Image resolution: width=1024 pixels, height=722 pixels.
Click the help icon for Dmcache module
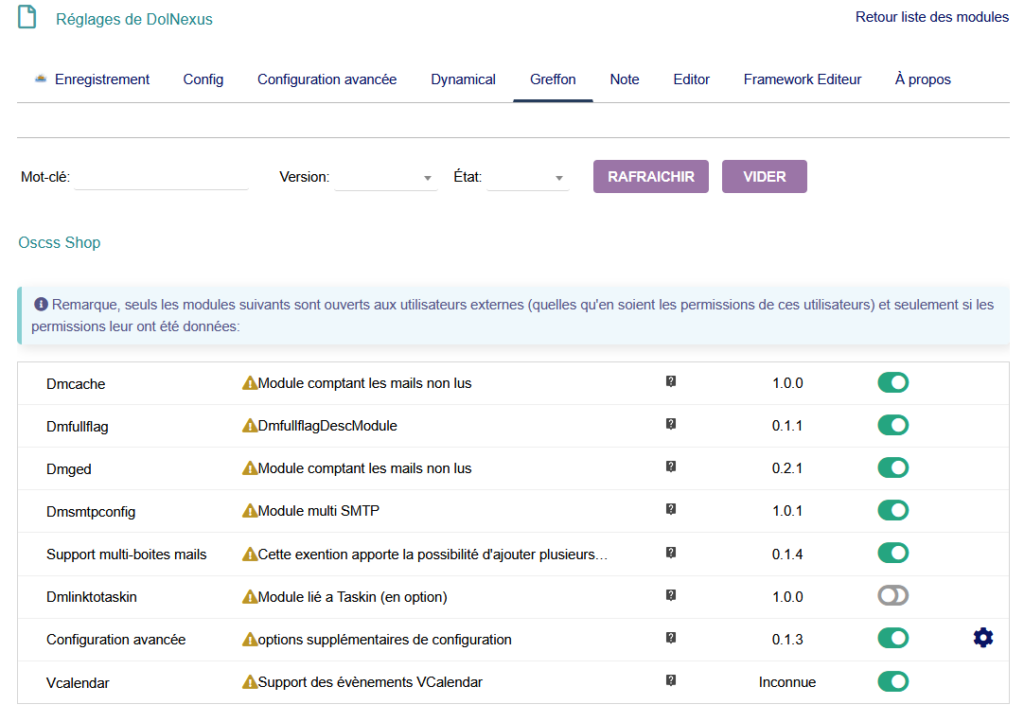[x=671, y=382]
